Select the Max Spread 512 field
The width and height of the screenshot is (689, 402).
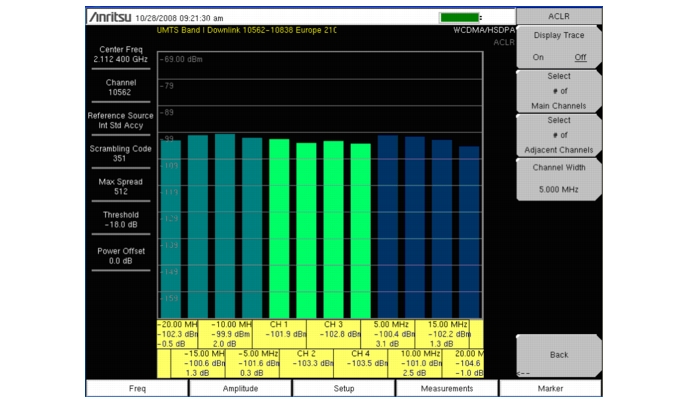pos(121,186)
